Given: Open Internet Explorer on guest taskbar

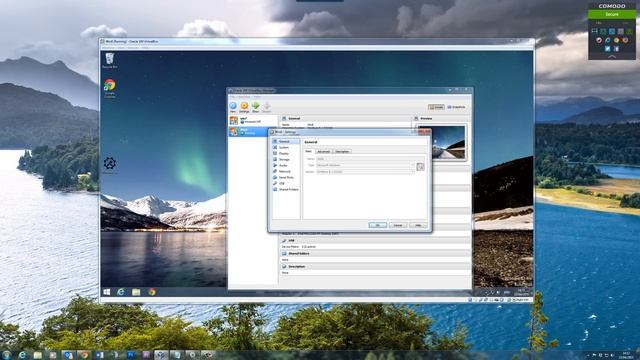Looking at the screenshot, I should [x=121, y=292].
